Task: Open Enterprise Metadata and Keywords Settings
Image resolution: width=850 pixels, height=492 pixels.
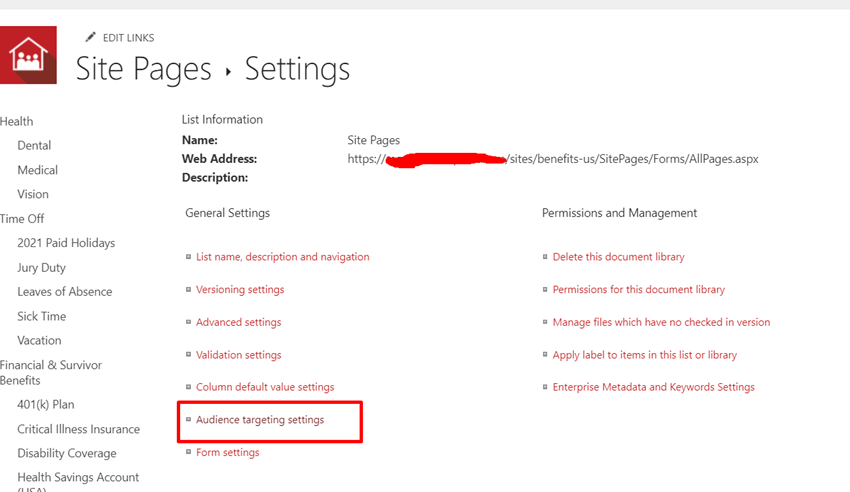Action: tap(653, 387)
